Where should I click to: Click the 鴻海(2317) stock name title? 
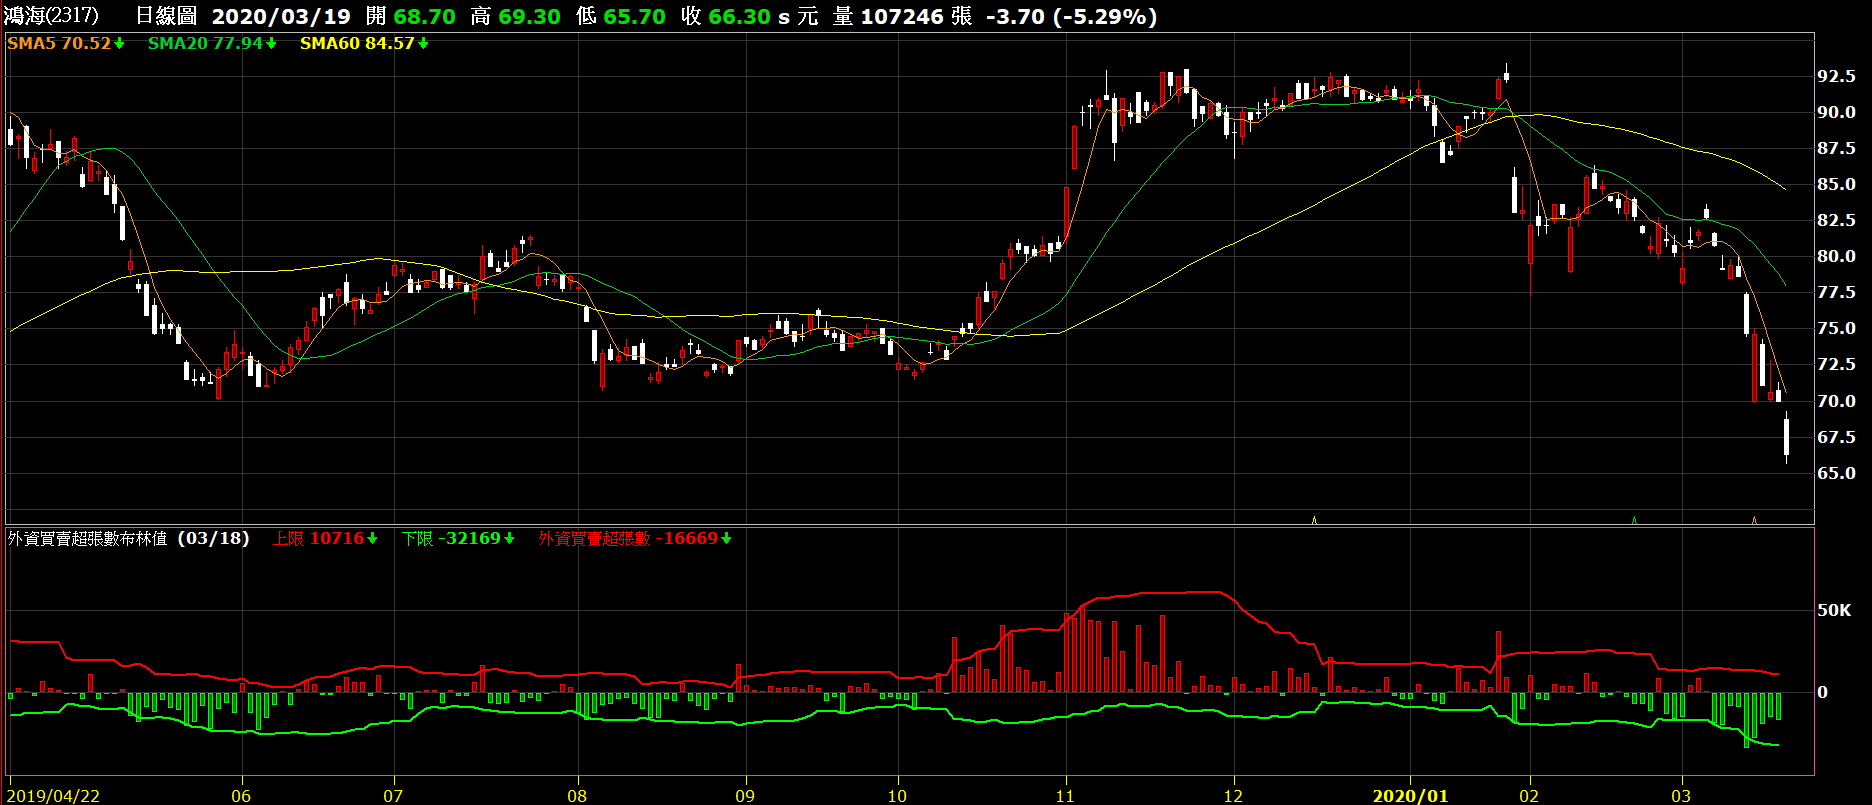[x=52, y=17]
